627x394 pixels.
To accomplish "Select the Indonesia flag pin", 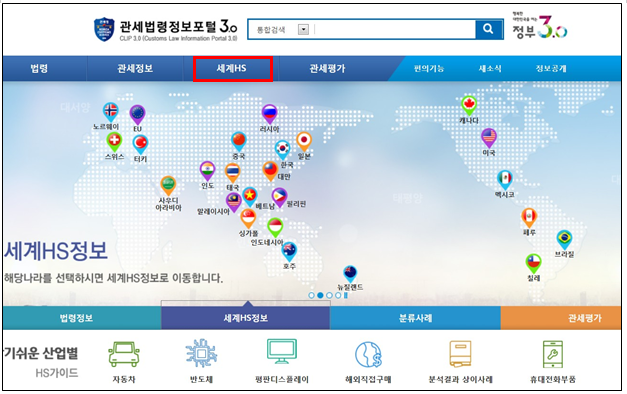I will pyautogui.click(x=275, y=228).
